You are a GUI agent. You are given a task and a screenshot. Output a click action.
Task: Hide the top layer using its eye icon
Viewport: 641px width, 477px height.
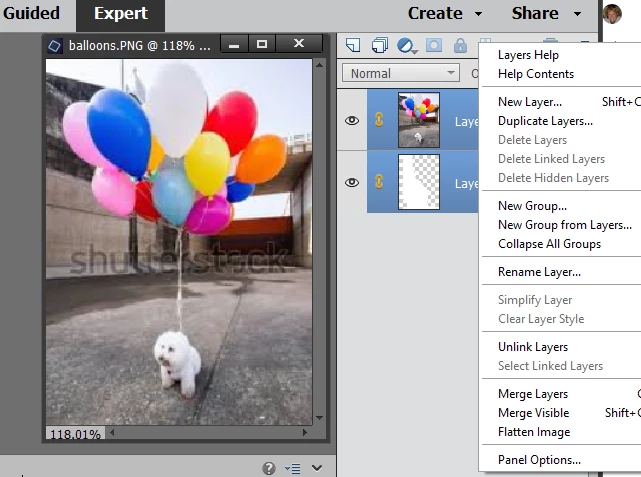click(352, 121)
